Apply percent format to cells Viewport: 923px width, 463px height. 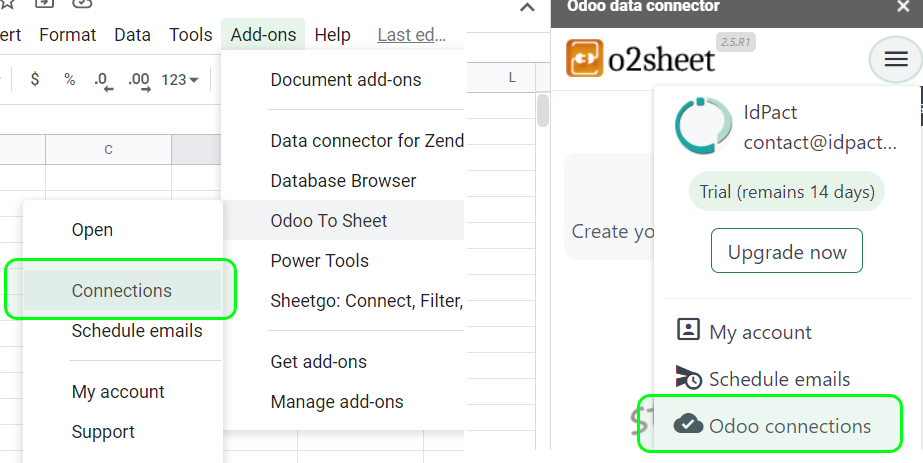click(69, 79)
